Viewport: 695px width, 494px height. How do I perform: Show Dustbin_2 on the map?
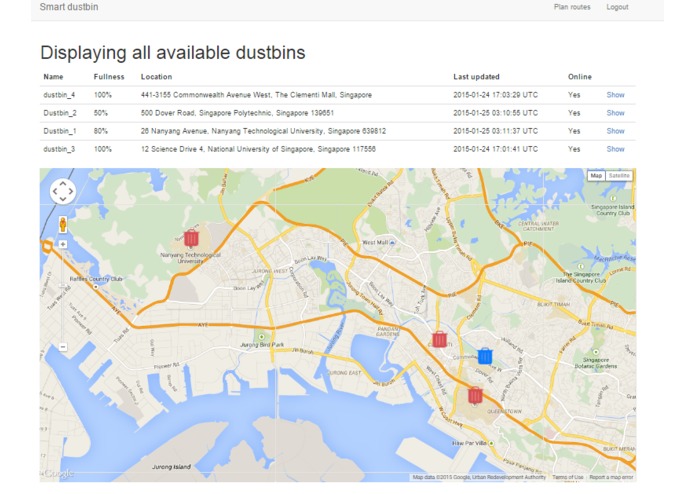[615, 113]
